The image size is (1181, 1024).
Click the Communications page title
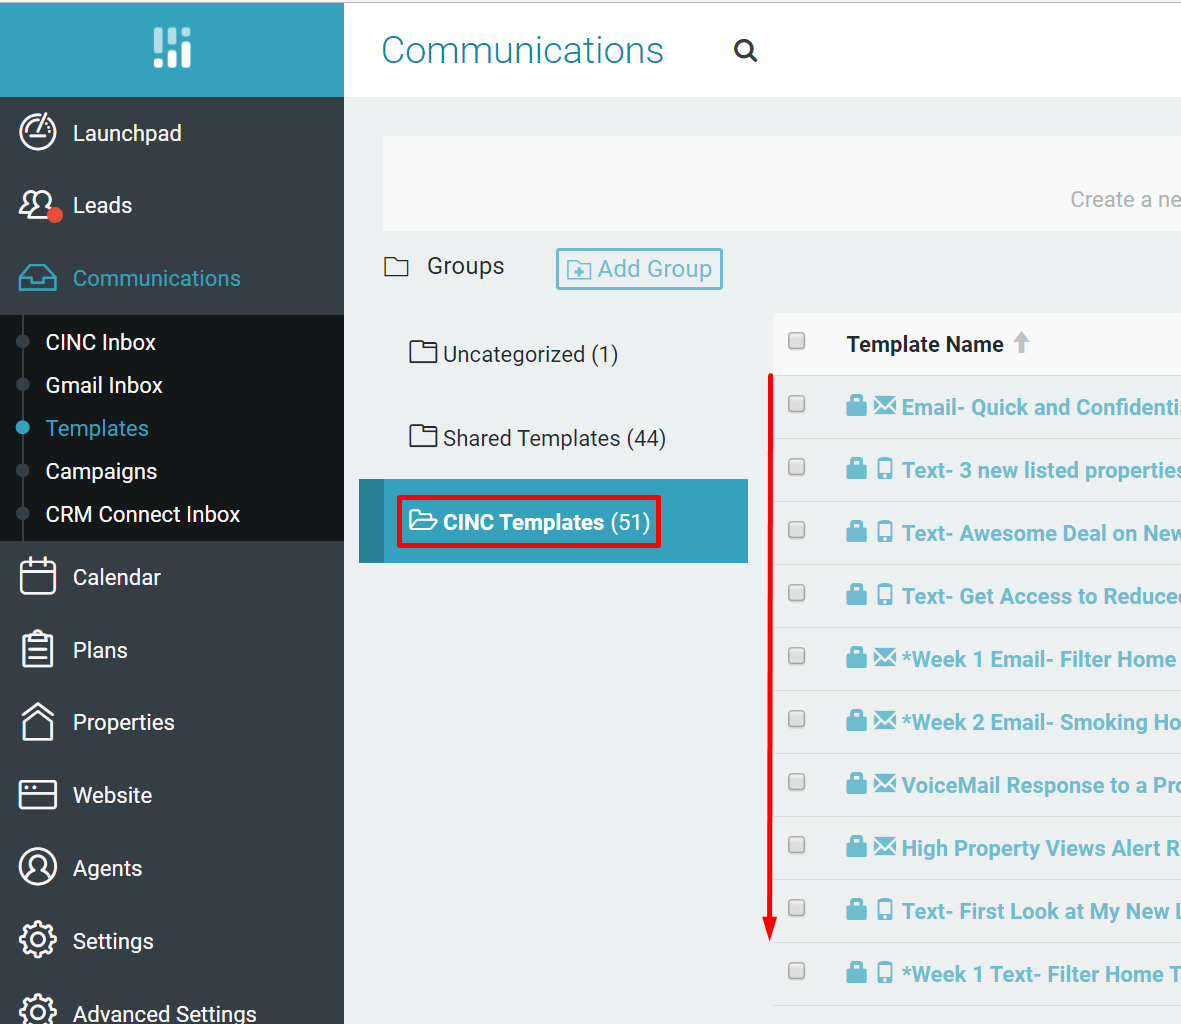522,50
